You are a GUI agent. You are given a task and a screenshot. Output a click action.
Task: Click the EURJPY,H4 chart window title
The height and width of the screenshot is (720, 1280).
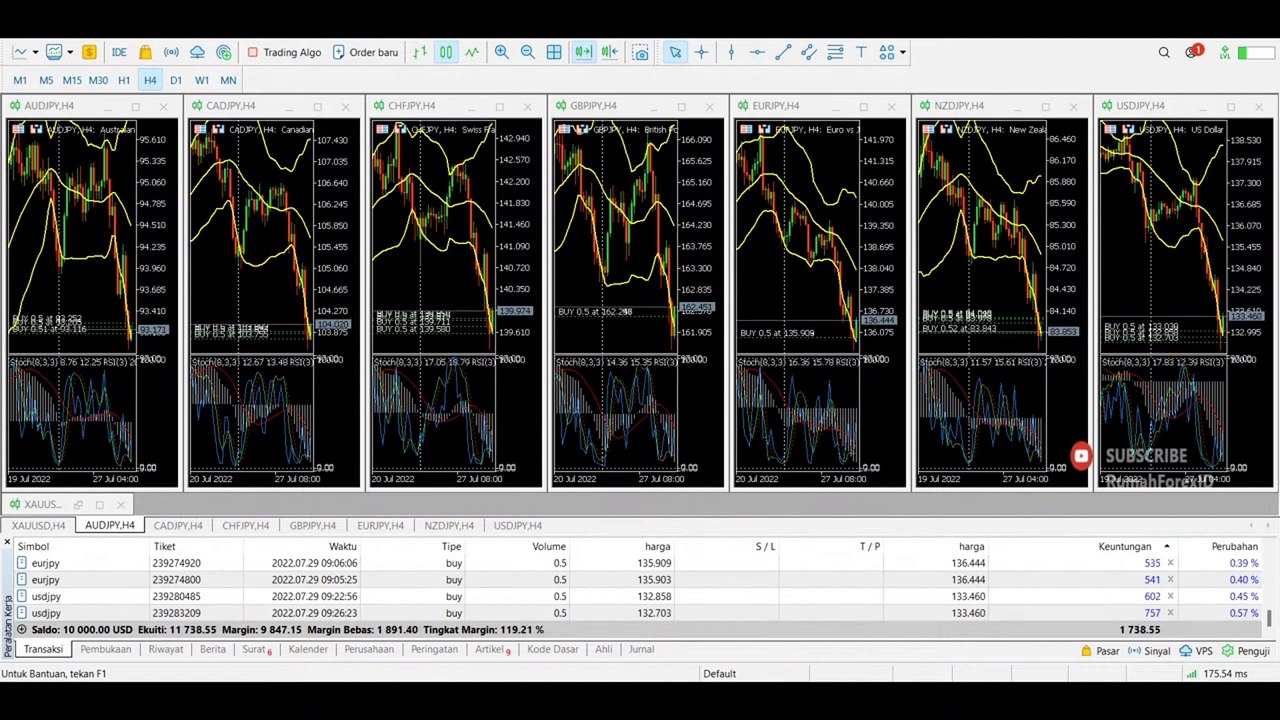(x=775, y=106)
